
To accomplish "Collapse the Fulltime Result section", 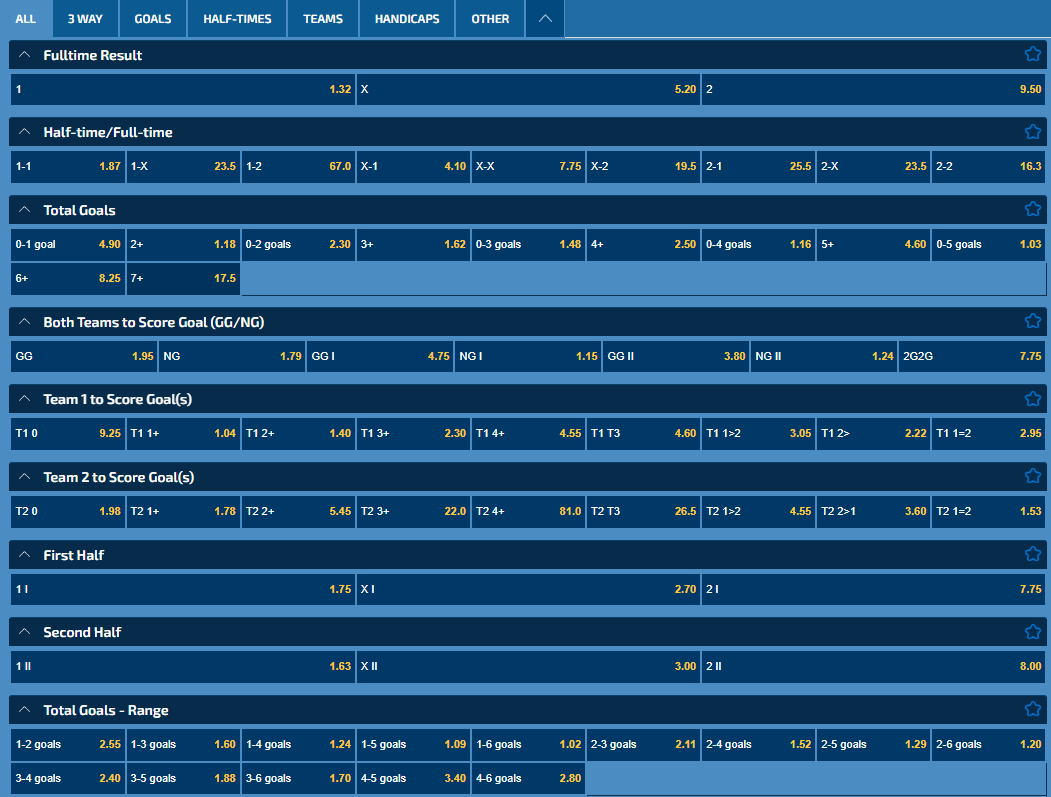I will (x=25, y=55).
